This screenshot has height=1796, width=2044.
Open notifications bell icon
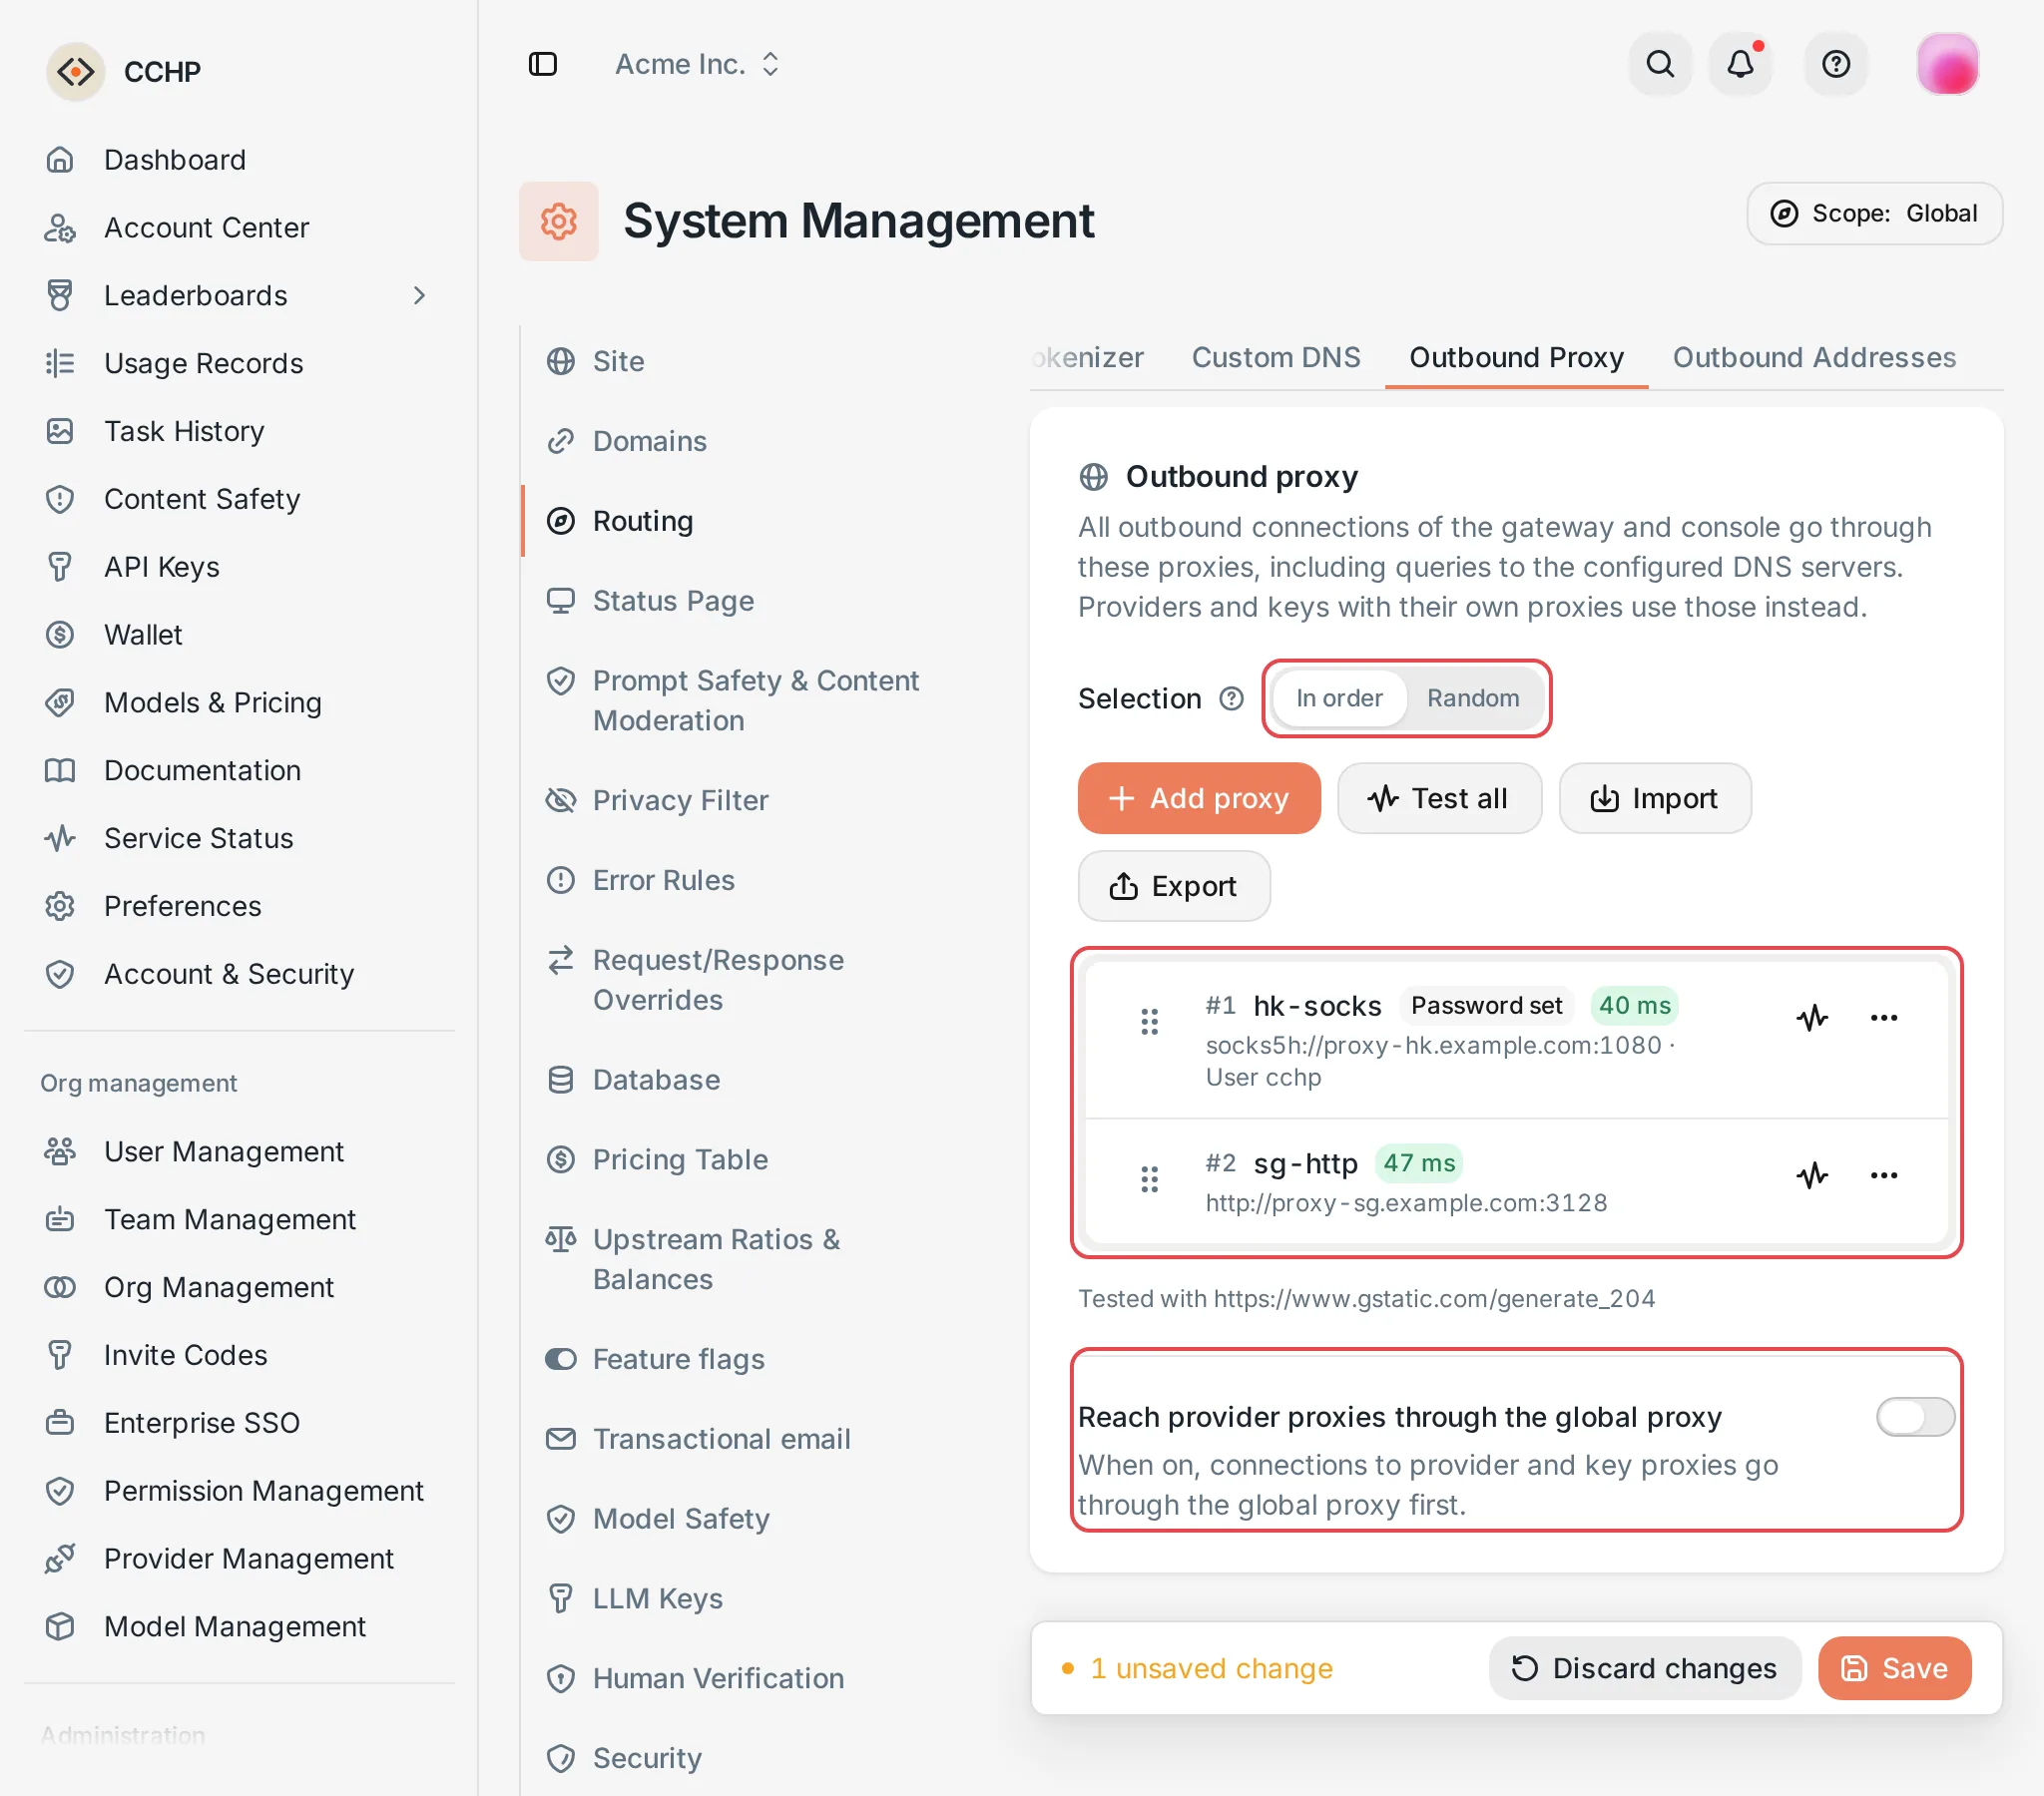(1739, 64)
